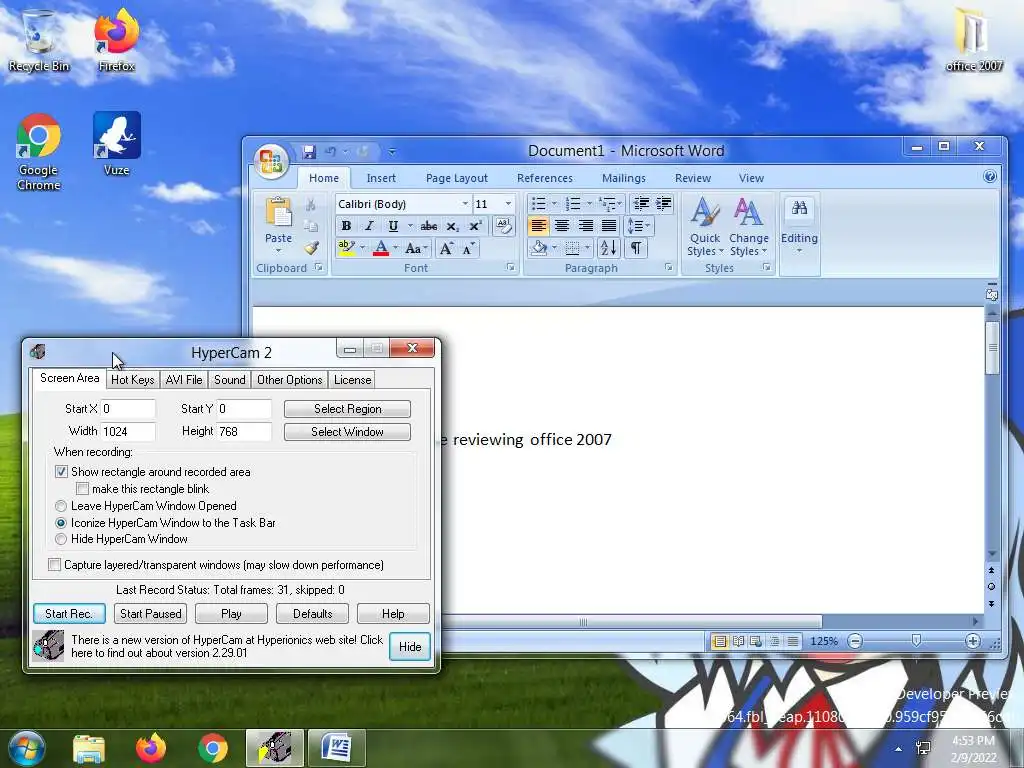This screenshot has height=768, width=1024.
Task: Save the document with the floppy icon
Action: (x=309, y=152)
